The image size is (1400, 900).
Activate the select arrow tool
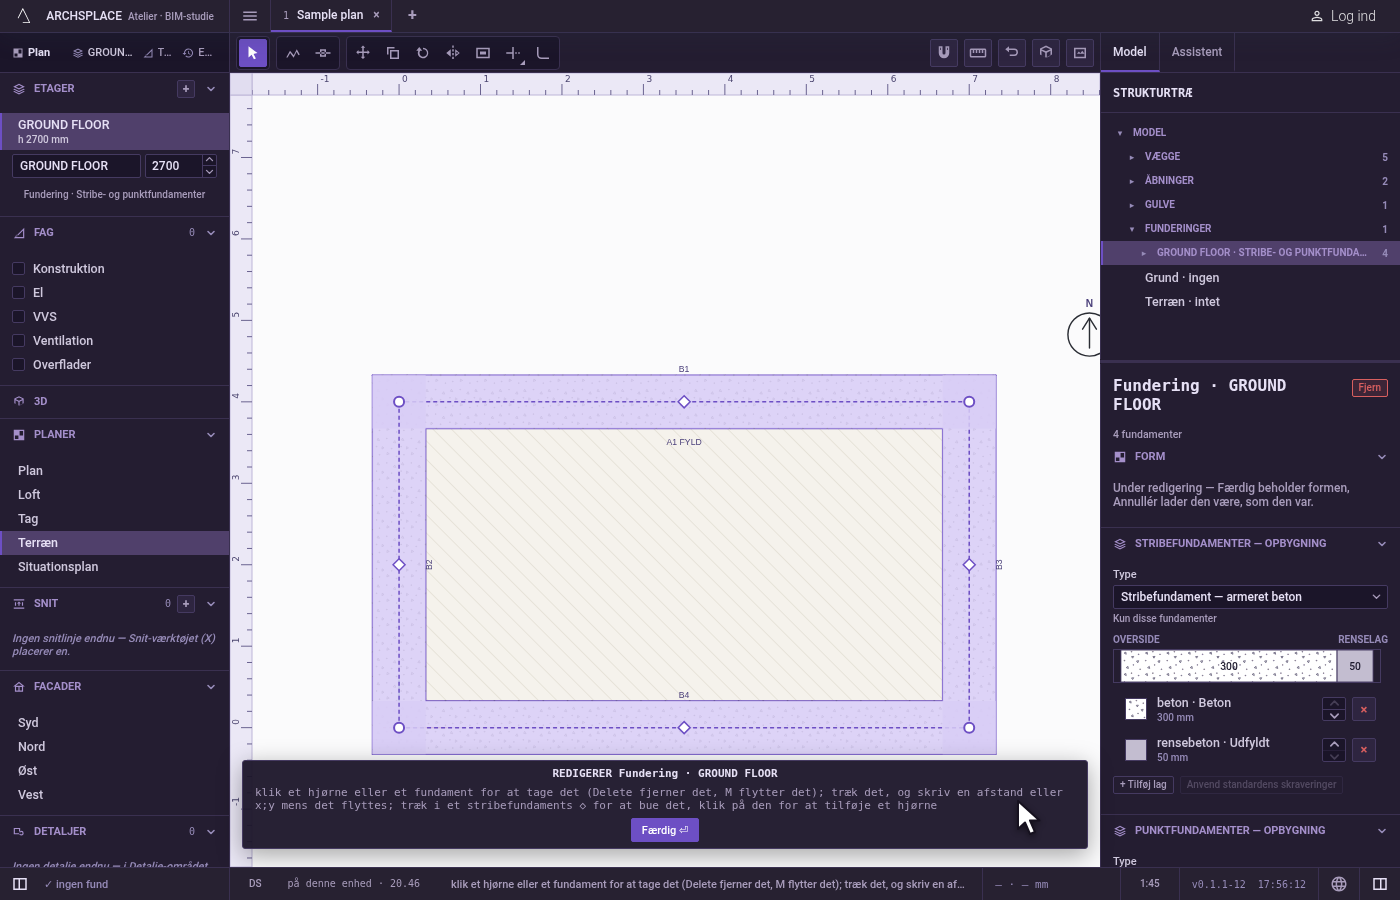[252, 53]
